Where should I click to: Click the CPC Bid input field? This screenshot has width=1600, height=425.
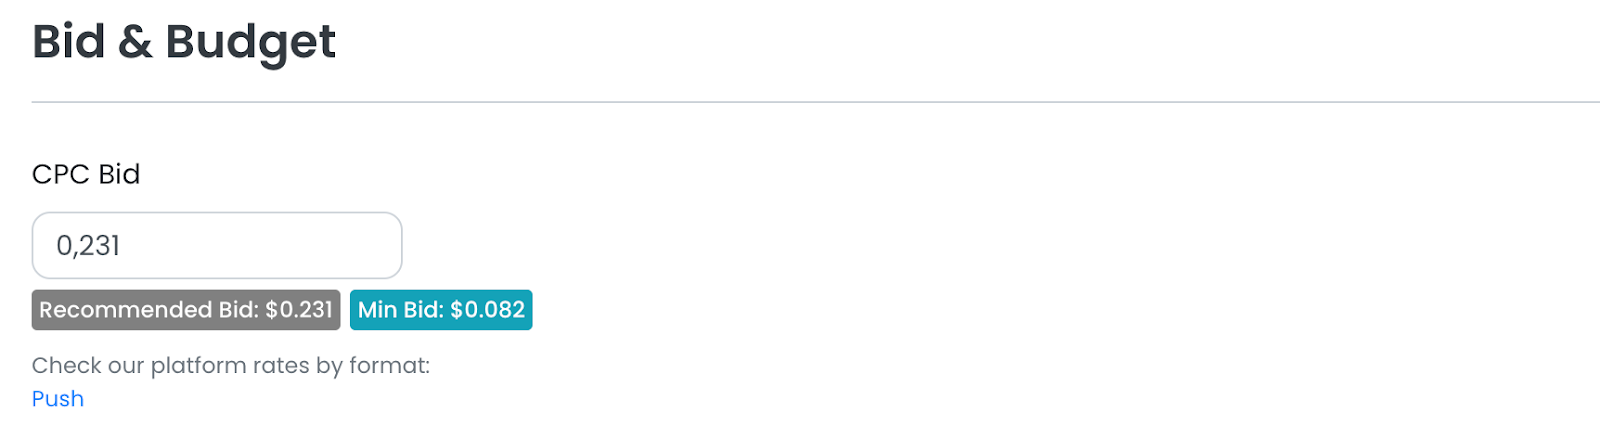(216, 245)
